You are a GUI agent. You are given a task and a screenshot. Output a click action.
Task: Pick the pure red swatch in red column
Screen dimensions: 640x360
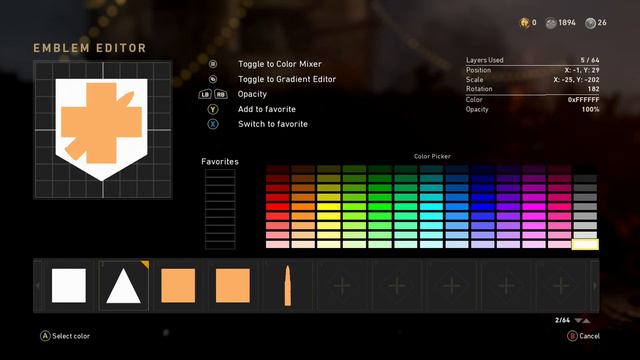[278, 207]
